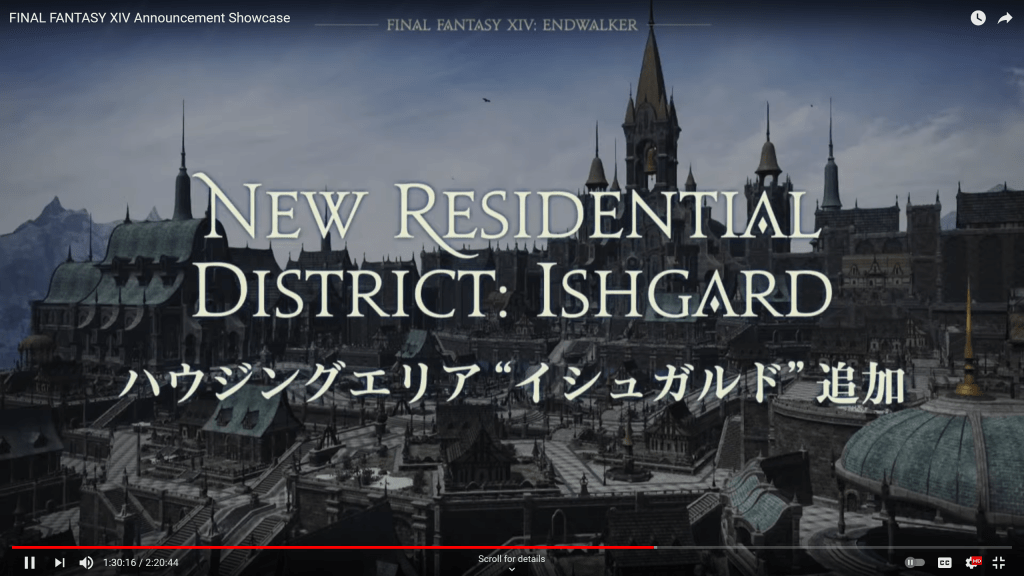
Task: Open the Share arrow icon
Action: (x=1004, y=18)
